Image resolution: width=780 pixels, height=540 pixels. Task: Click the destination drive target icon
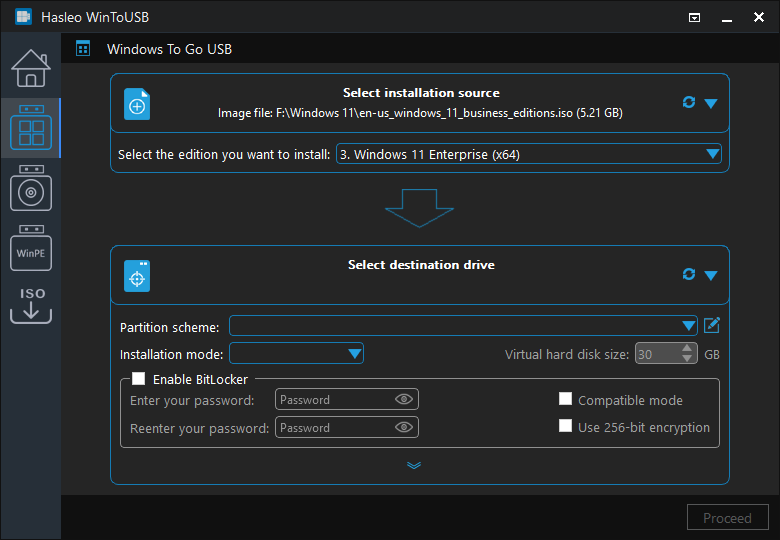pyautogui.click(x=137, y=276)
